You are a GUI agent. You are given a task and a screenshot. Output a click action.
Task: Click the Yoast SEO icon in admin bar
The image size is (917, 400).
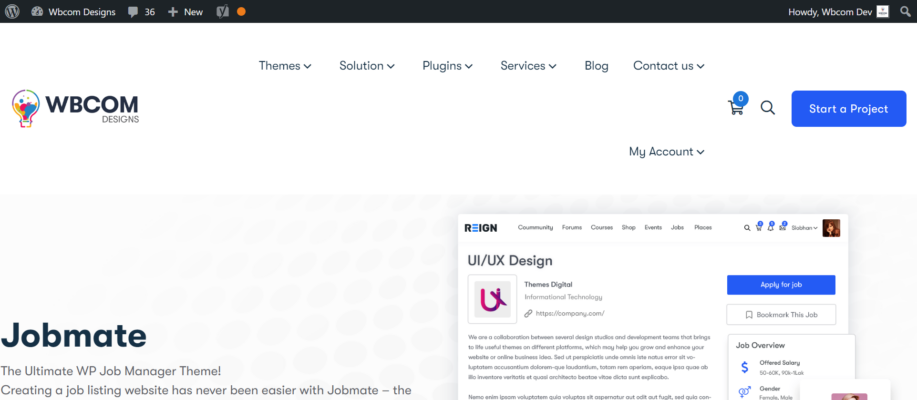pos(222,12)
